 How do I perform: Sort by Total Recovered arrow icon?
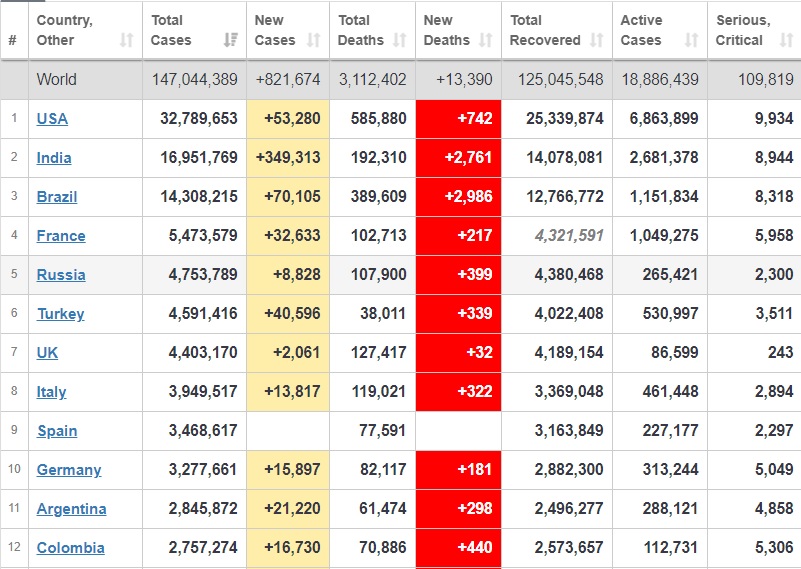click(597, 41)
